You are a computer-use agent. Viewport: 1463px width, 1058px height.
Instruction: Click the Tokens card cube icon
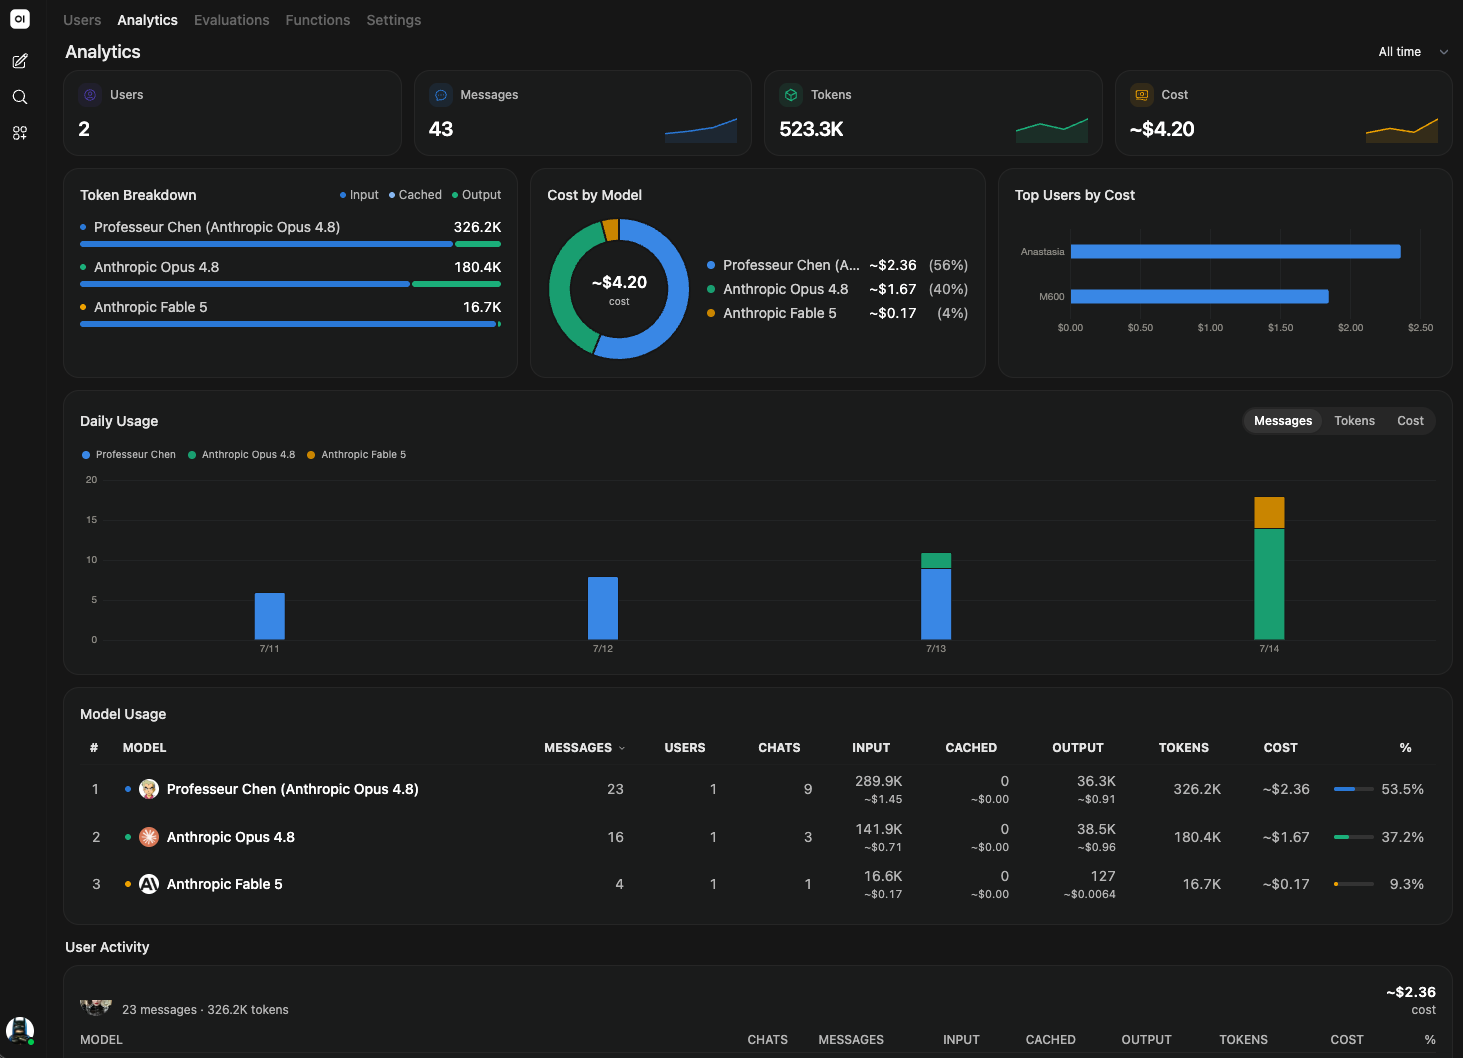[x=791, y=95]
